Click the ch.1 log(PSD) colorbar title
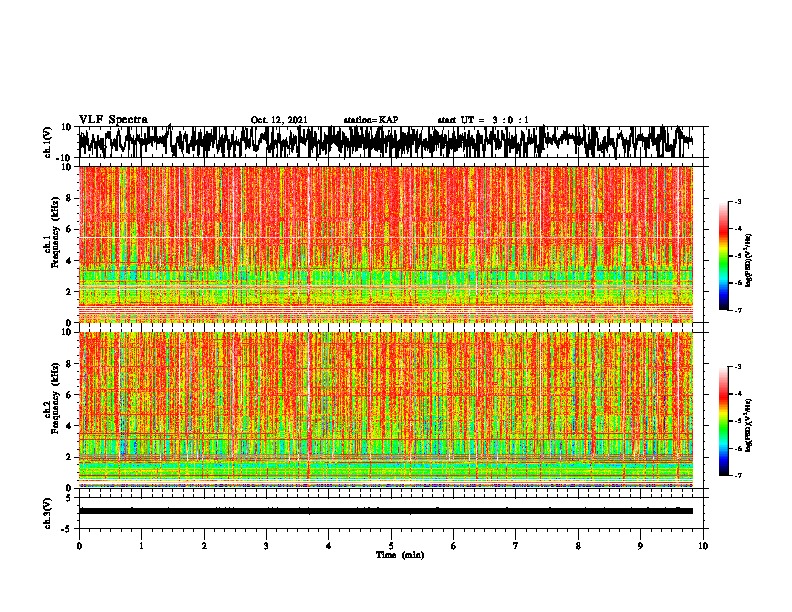The image size is (792, 612). coord(748,260)
